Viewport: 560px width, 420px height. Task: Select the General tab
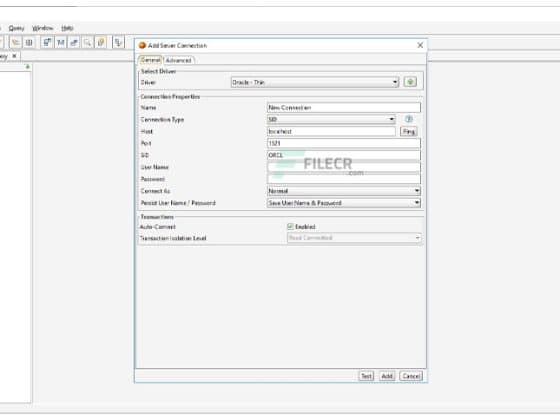click(150, 60)
